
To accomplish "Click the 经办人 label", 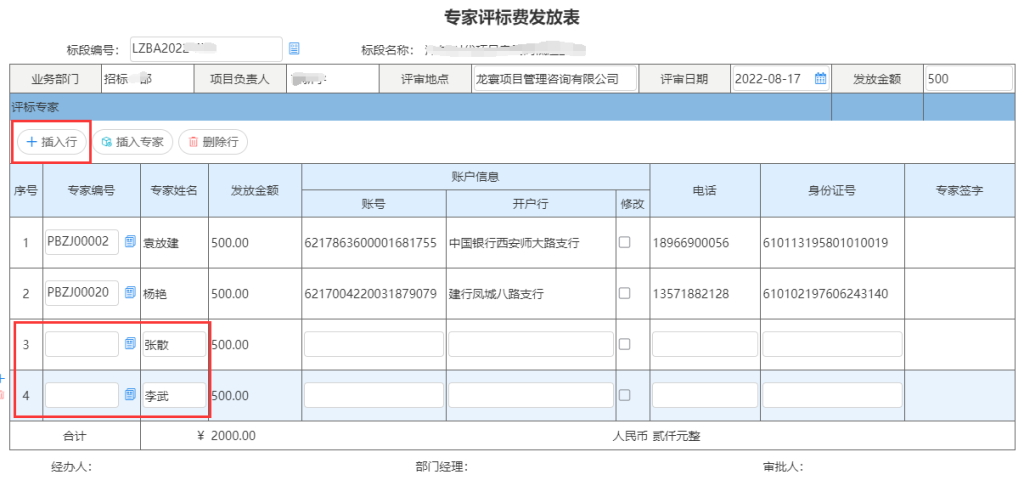I will (72, 467).
